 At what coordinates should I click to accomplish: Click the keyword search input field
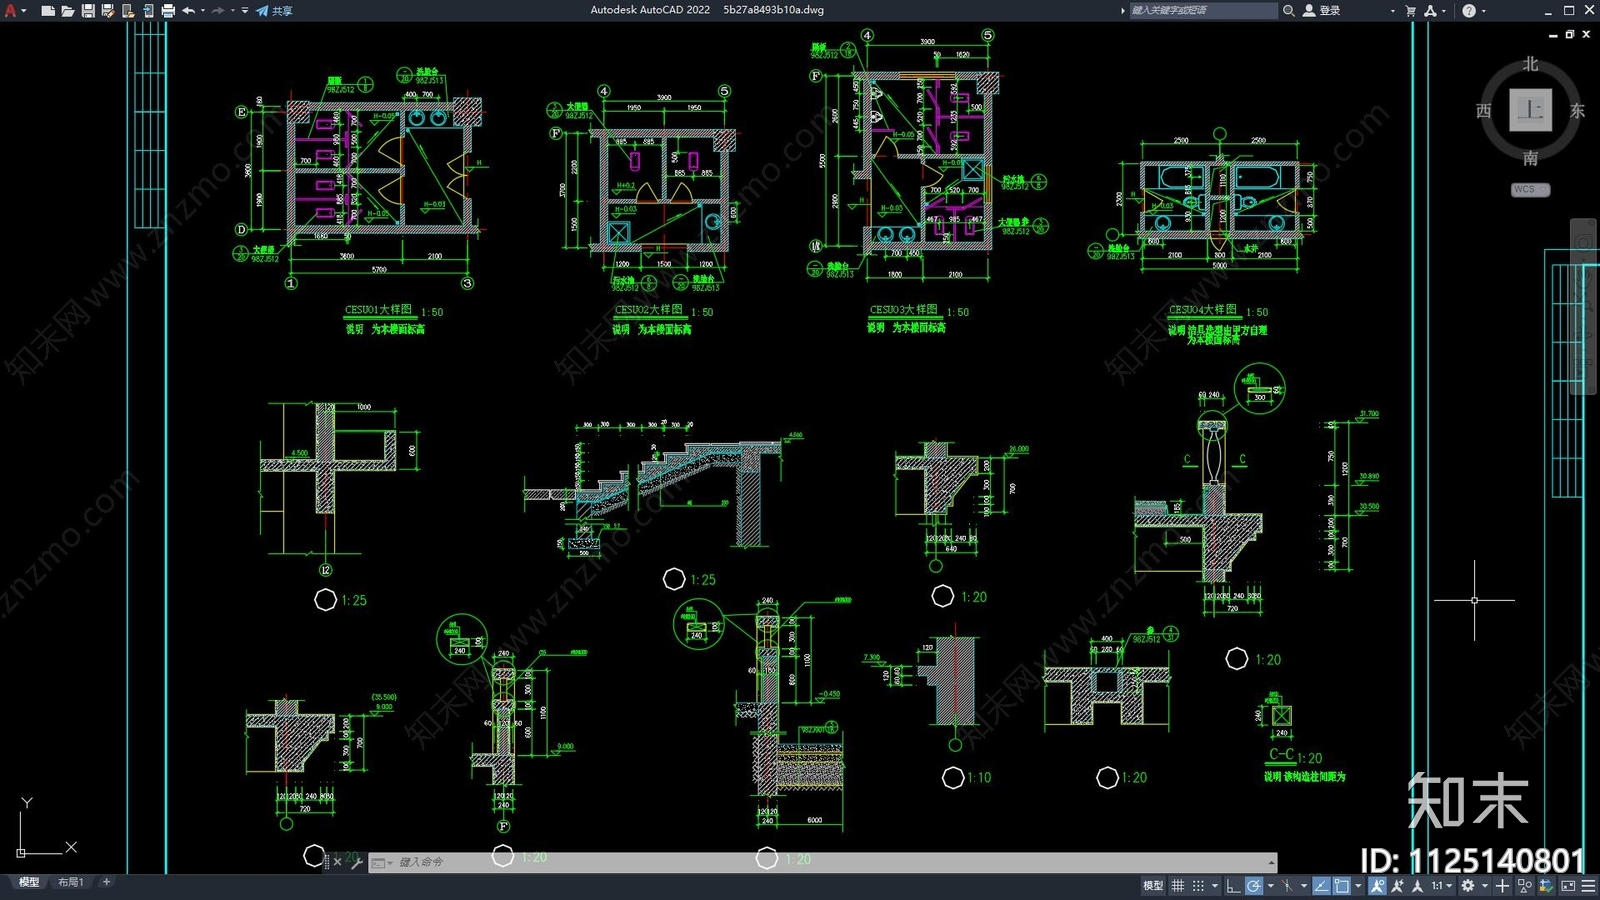1204,10
